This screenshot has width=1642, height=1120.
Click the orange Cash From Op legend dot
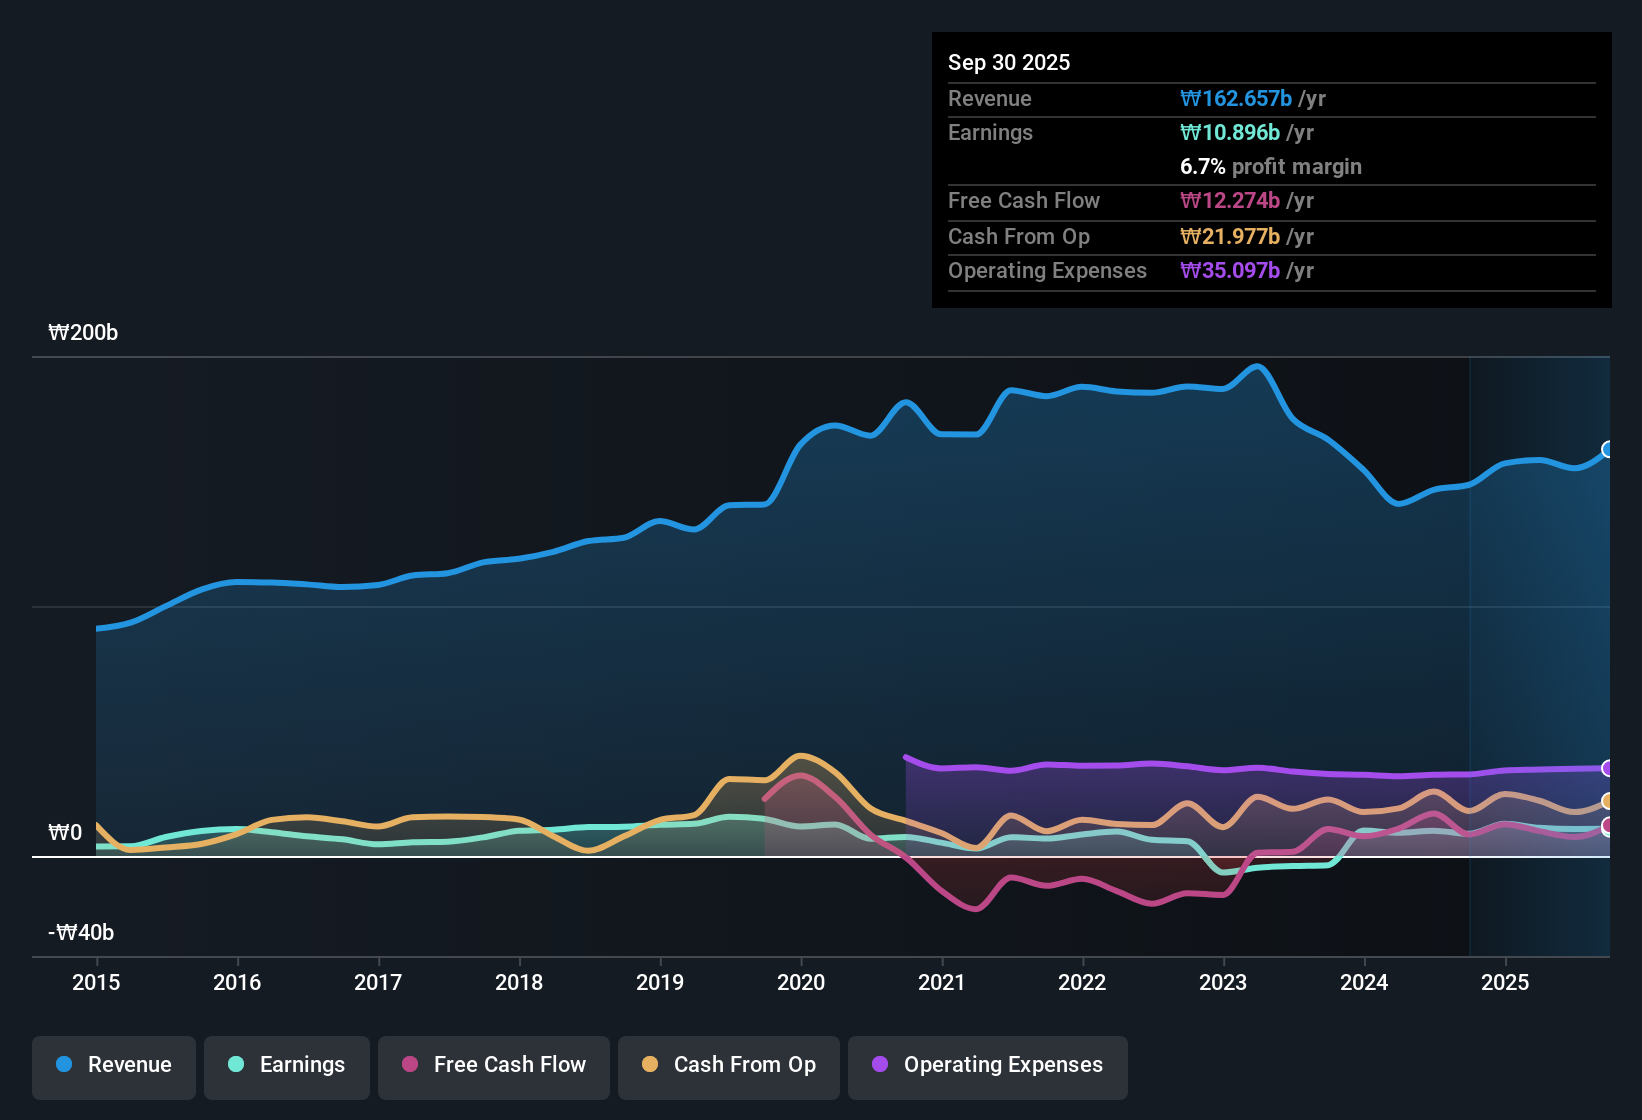[649, 1065]
